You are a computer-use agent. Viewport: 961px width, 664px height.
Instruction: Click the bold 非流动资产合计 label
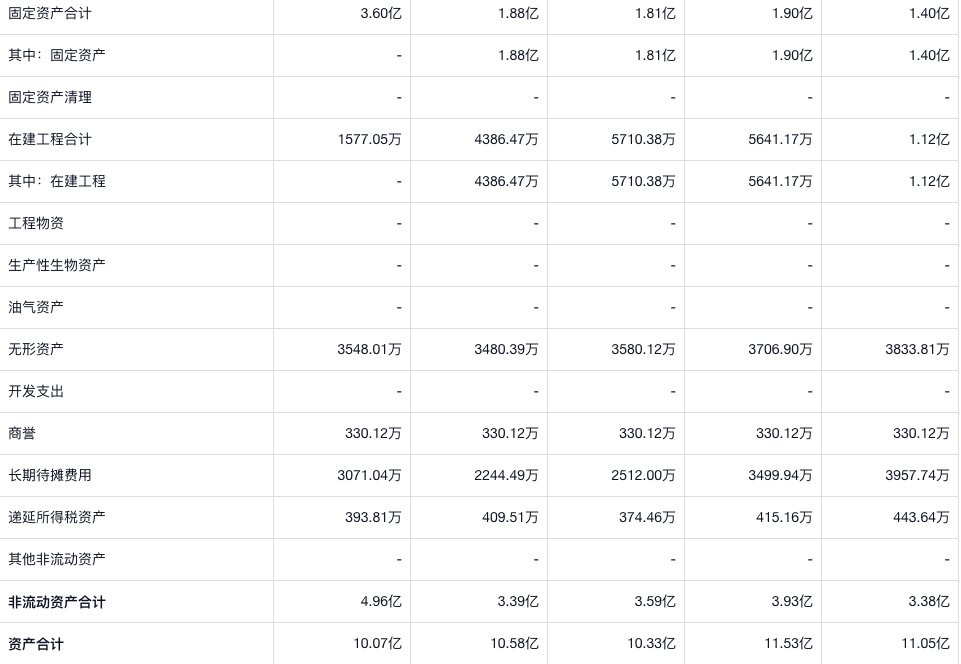(x=57, y=602)
